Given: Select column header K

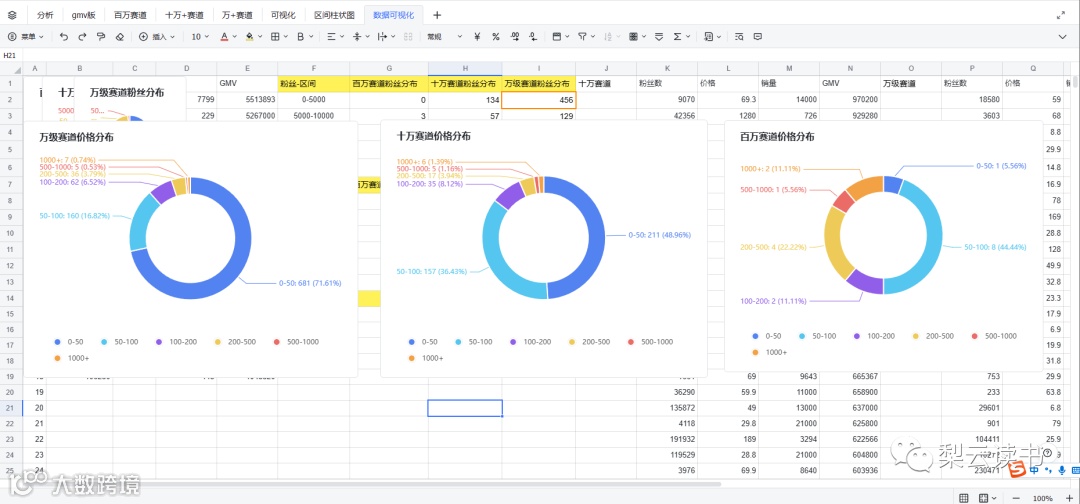Looking at the screenshot, I should pos(667,68).
